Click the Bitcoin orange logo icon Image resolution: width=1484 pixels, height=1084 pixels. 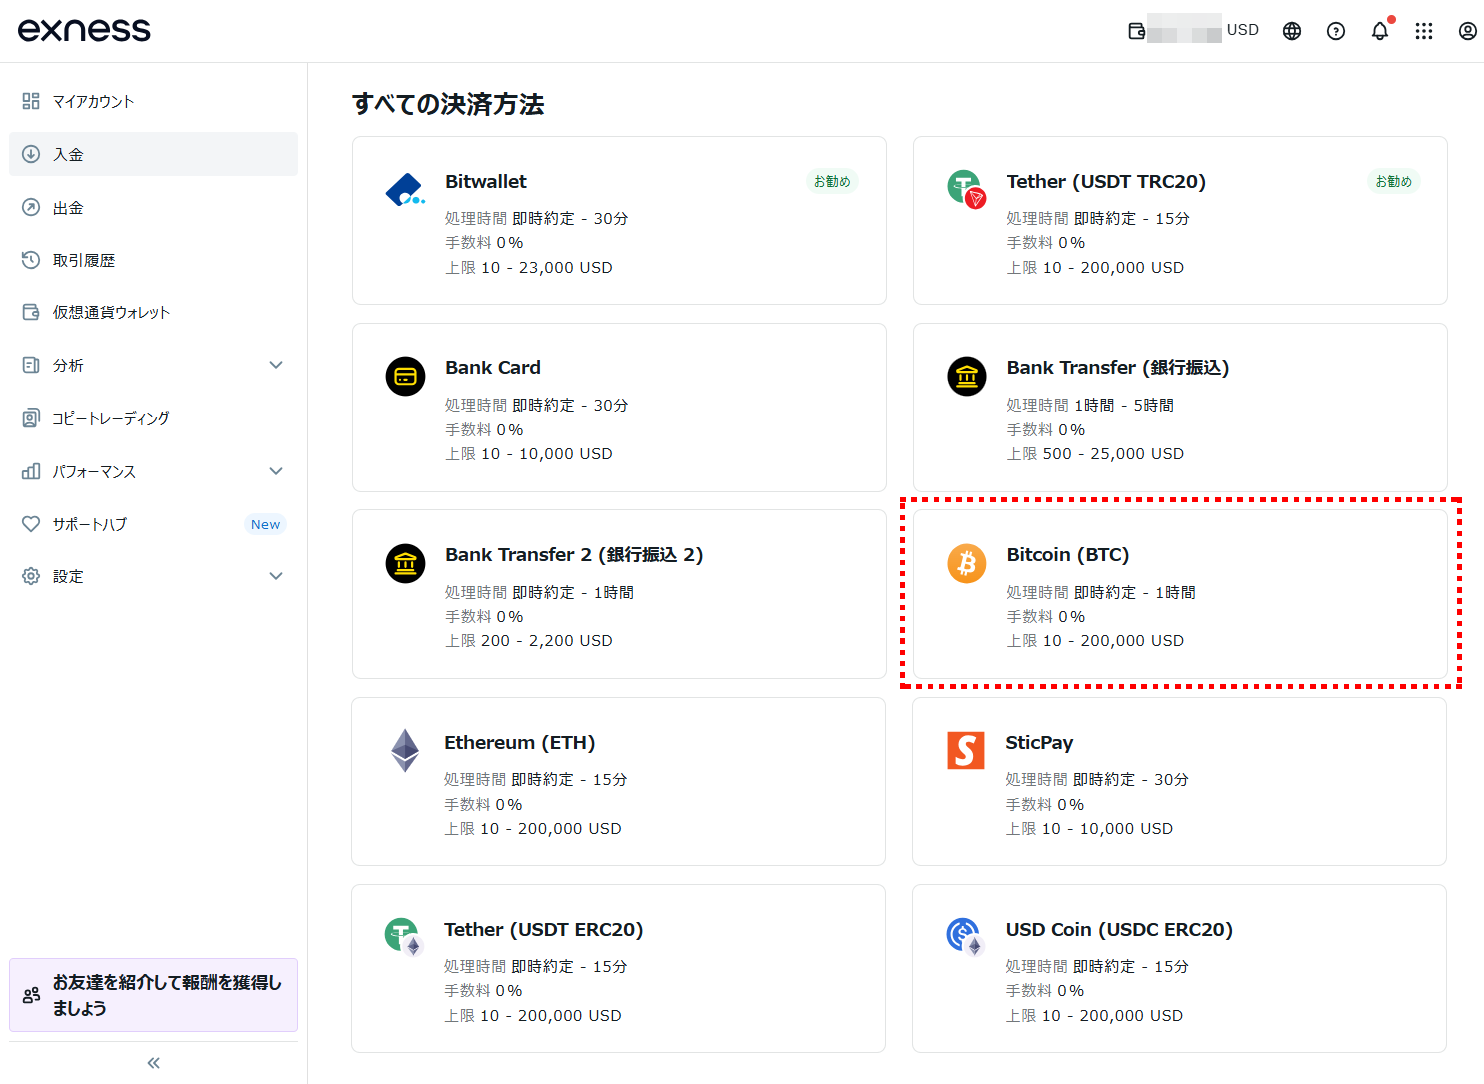pyautogui.click(x=966, y=564)
